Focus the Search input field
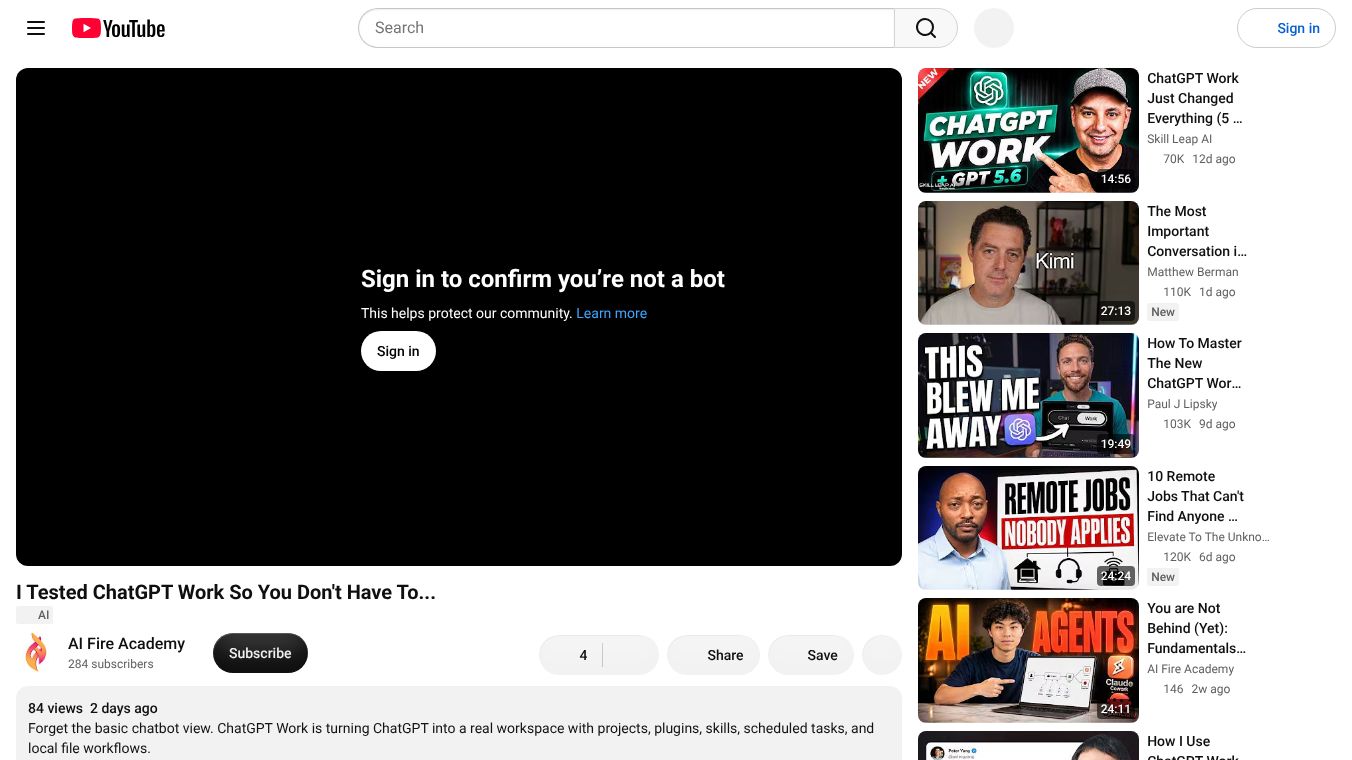Viewport: 1352px width, 760px height. pos(626,28)
